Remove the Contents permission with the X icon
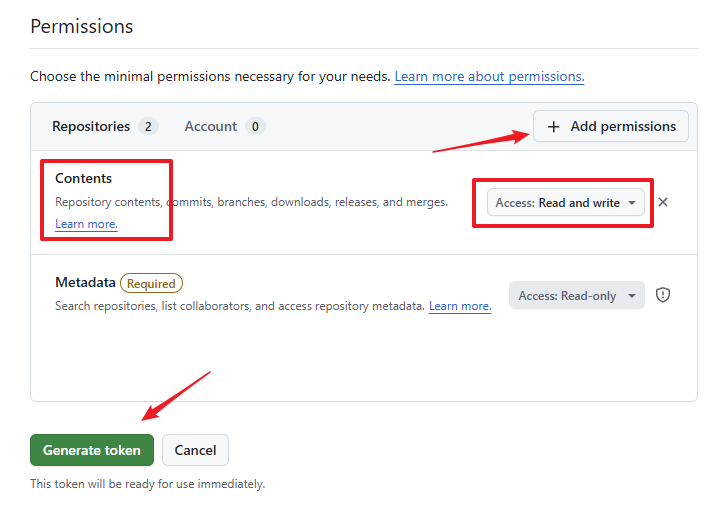708x509 pixels. (663, 202)
